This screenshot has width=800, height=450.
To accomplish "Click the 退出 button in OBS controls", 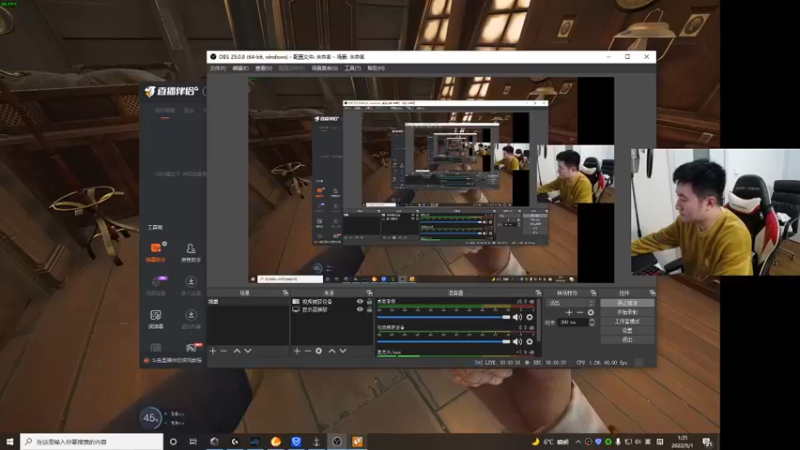I will click(x=627, y=339).
